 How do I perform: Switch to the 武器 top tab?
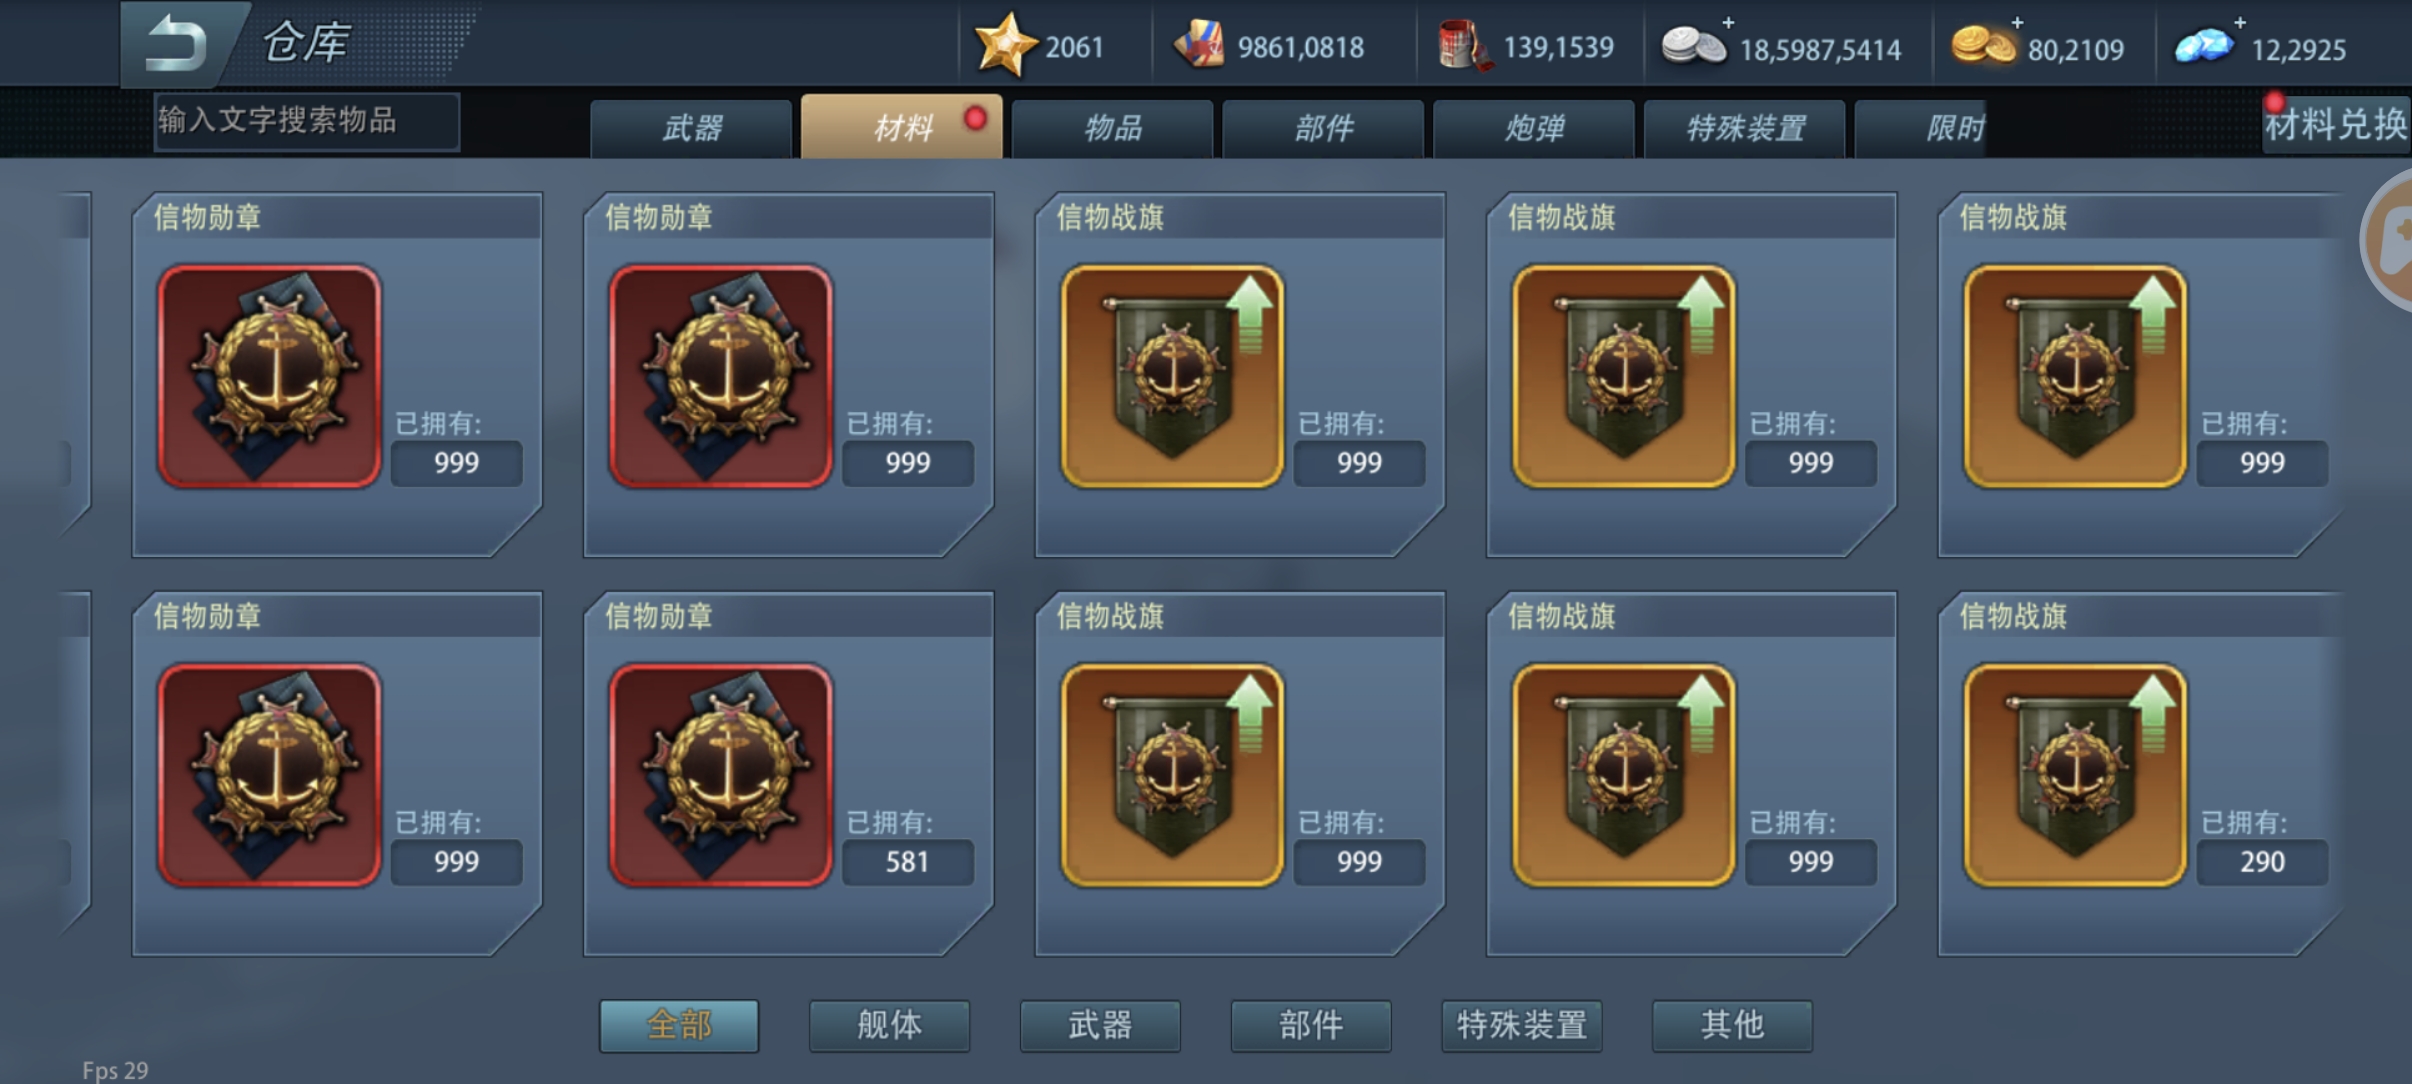691,128
